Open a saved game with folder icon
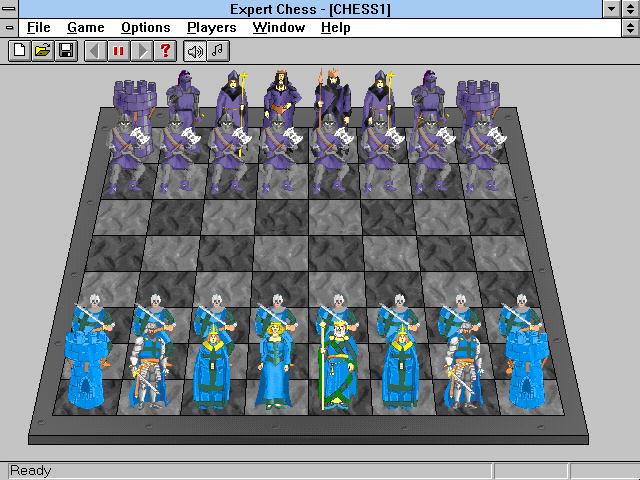The height and width of the screenshot is (480, 640). coord(43,51)
